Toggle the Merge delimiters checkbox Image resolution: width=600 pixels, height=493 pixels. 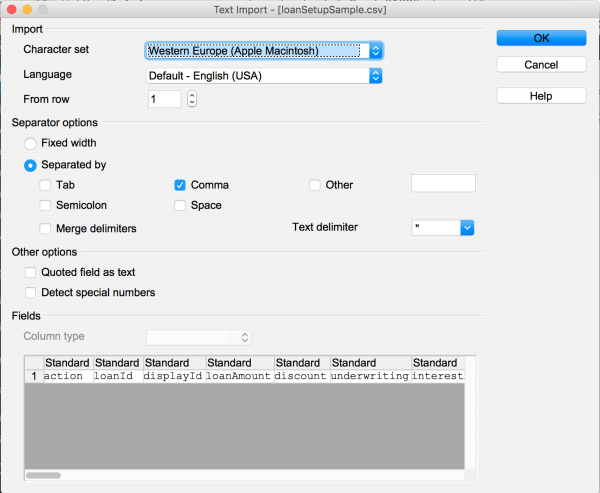[x=45, y=229]
